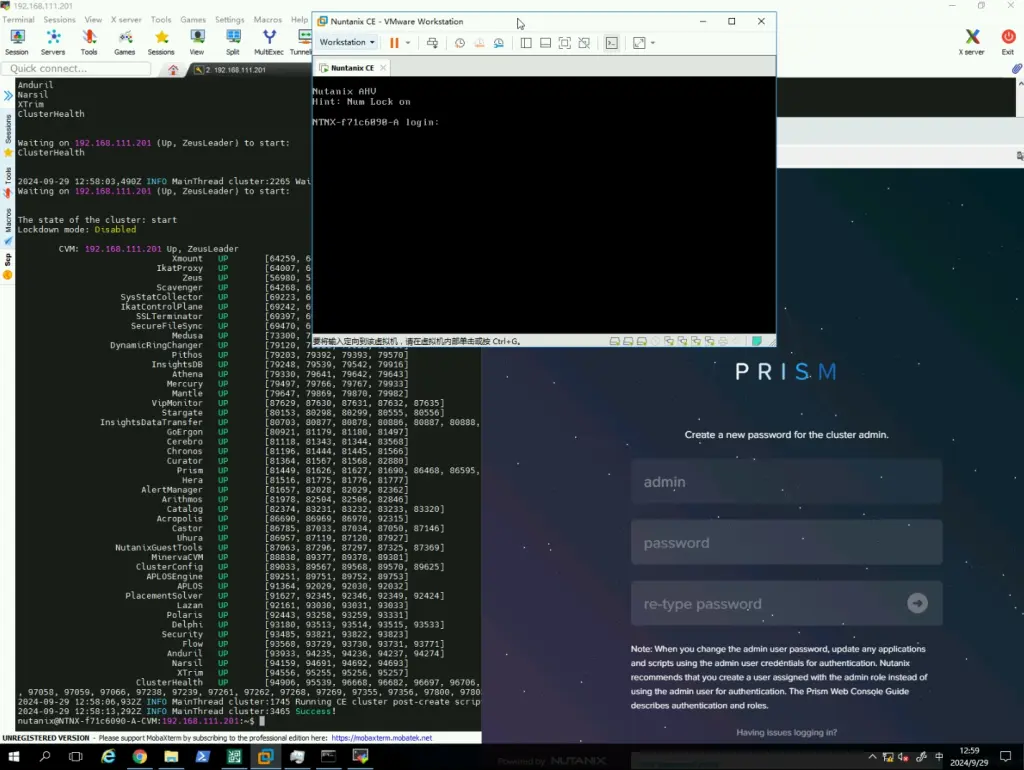Click the send Ctrl+Alt+Del icon in VMware
1024x770 pixels.
tap(432, 43)
